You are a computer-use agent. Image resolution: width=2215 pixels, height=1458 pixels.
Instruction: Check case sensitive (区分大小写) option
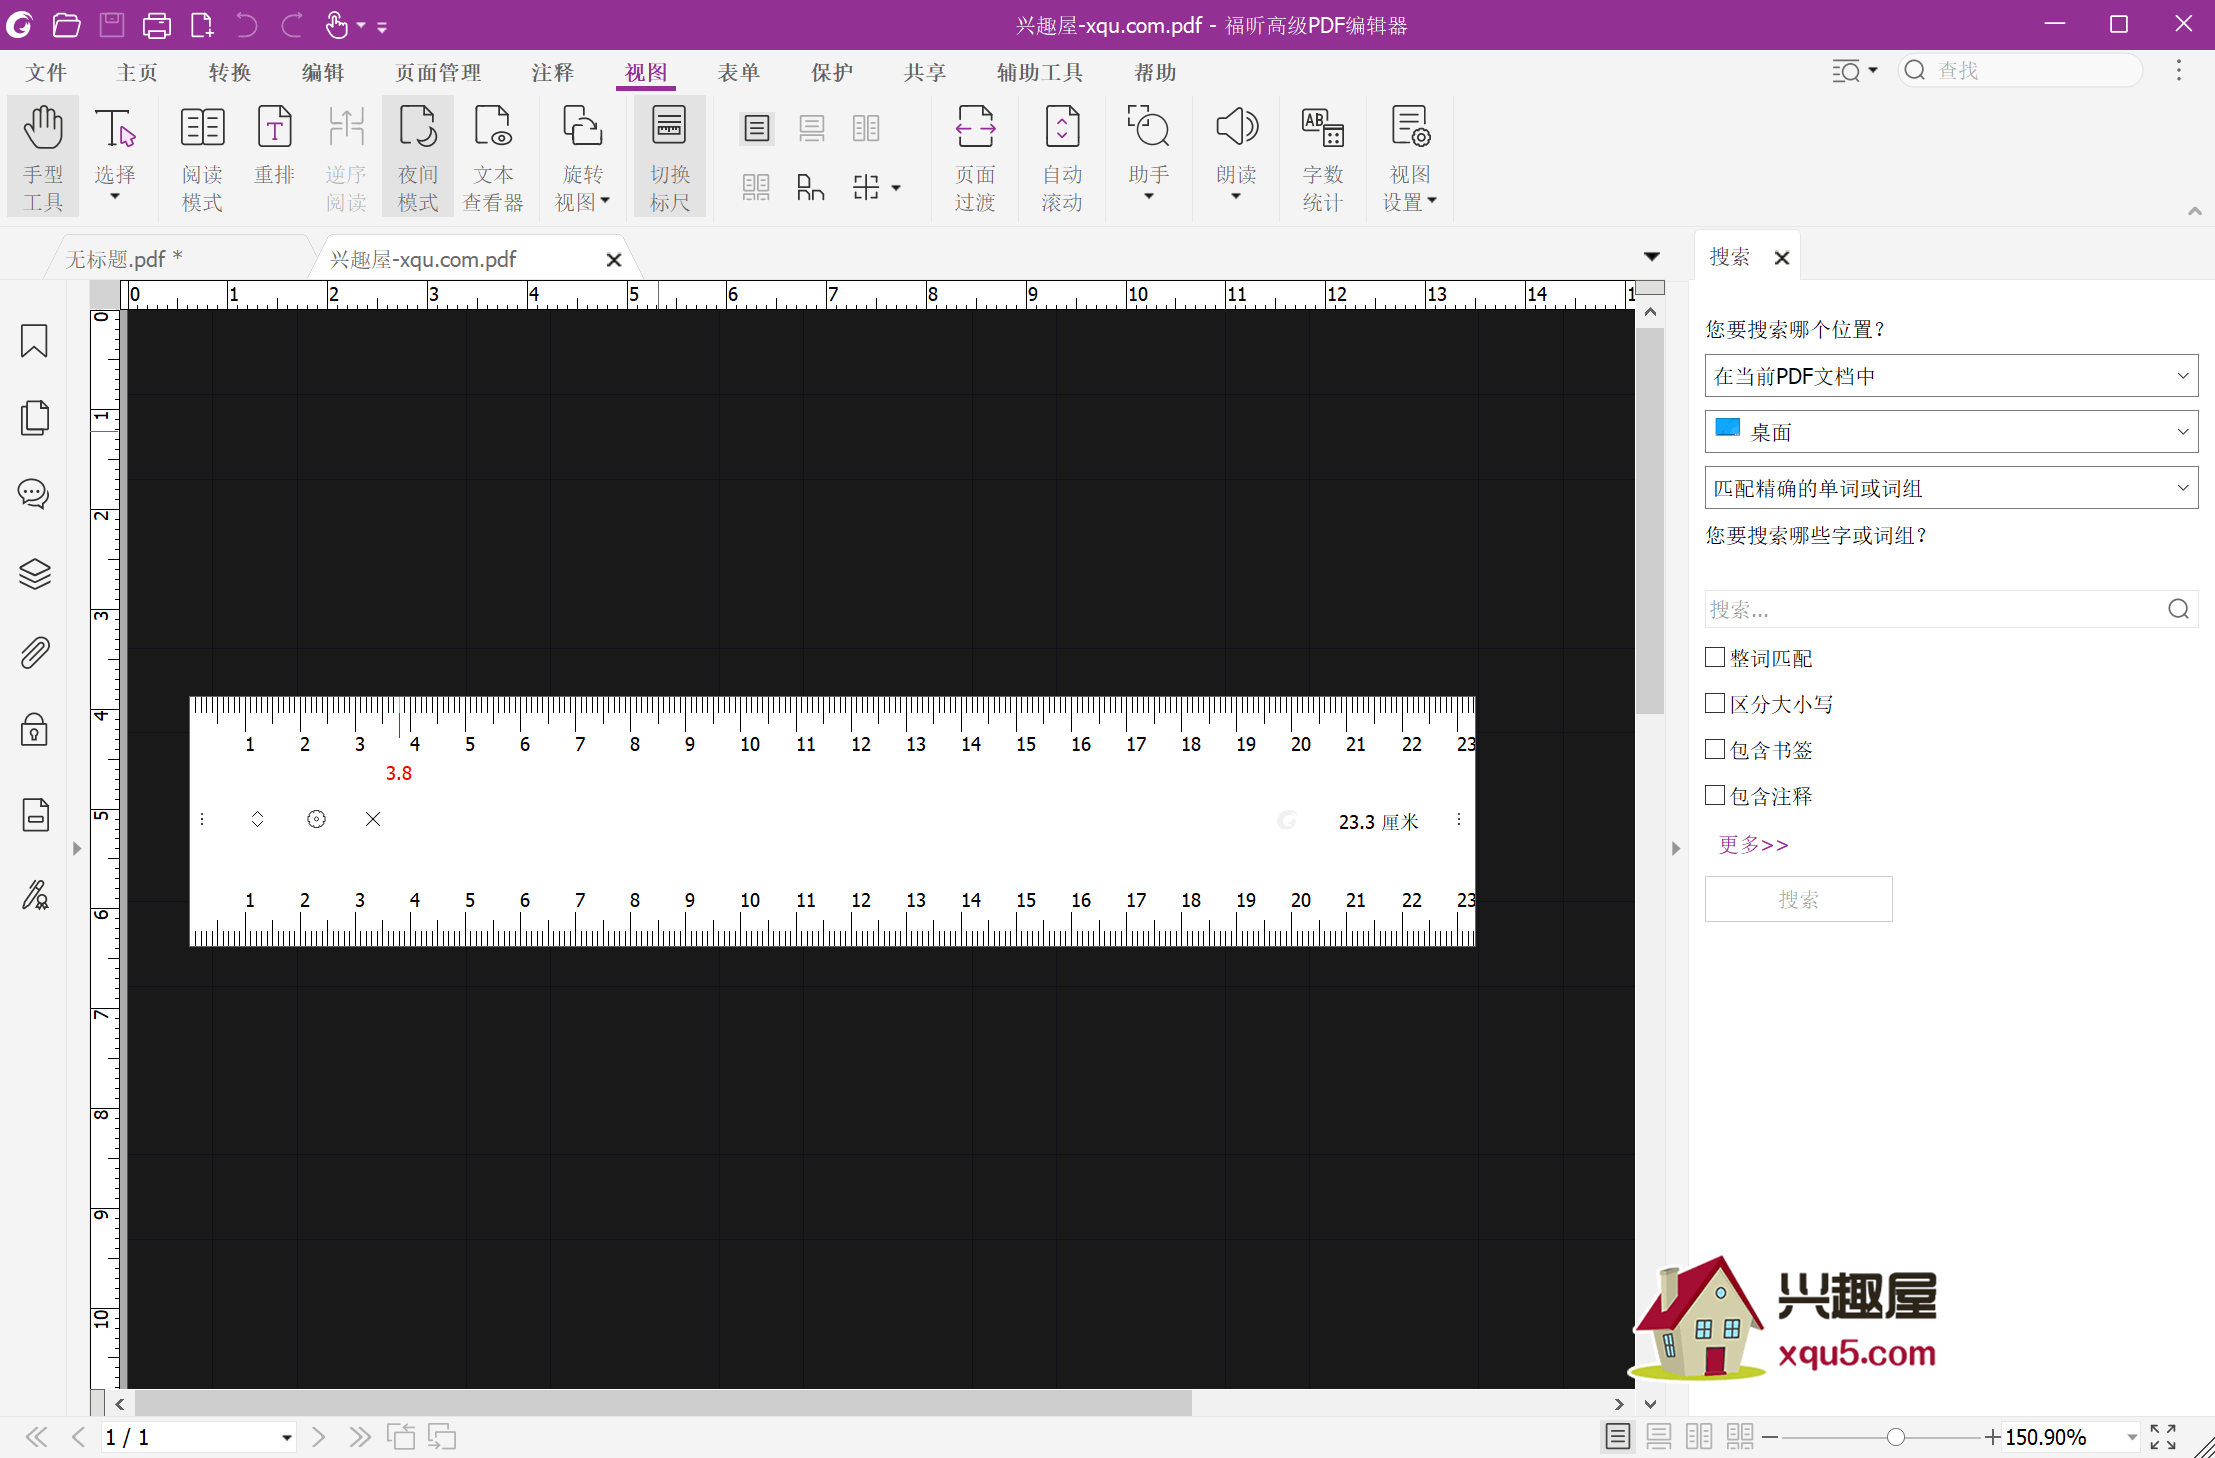(x=1715, y=703)
